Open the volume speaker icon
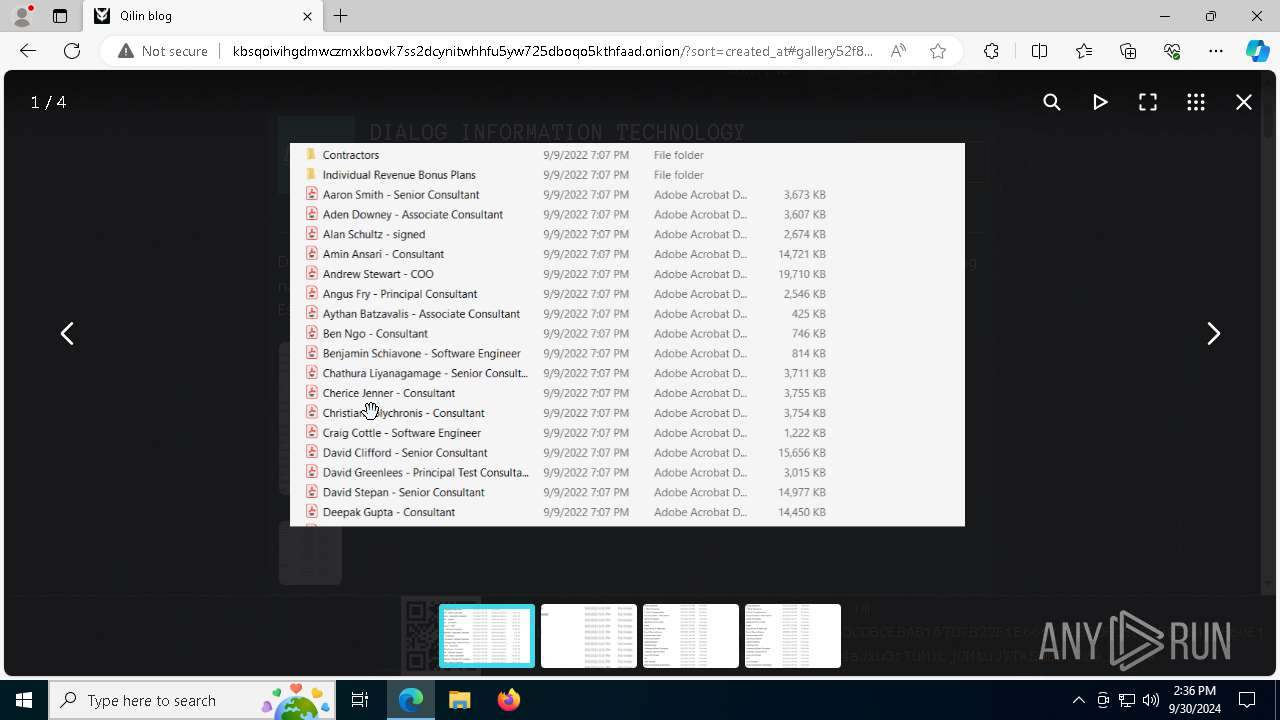The height and width of the screenshot is (720, 1280). (x=1150, y=700)
